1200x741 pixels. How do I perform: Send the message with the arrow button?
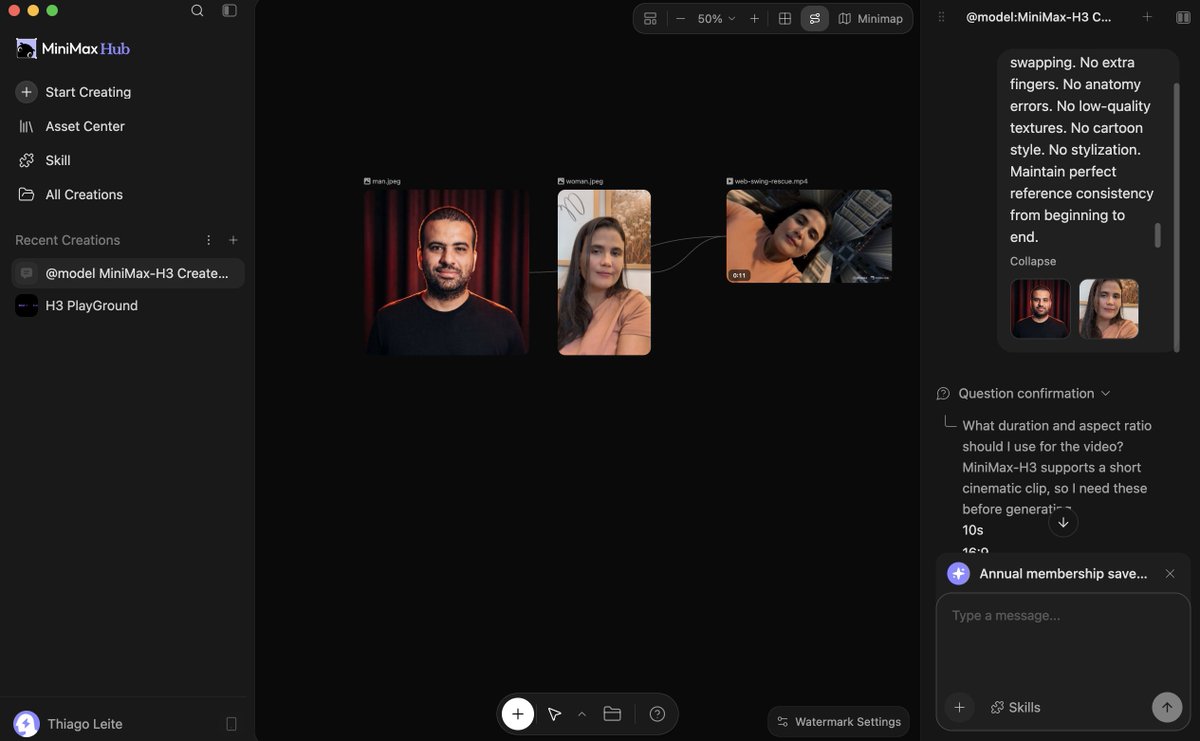[1166, 707]
